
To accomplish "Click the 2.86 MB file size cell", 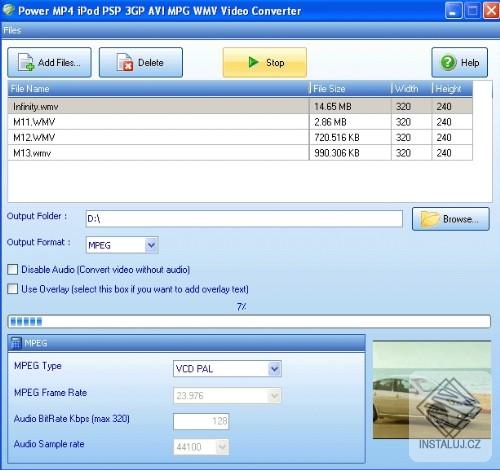I will pyautogui.click(x=350, y=122).
